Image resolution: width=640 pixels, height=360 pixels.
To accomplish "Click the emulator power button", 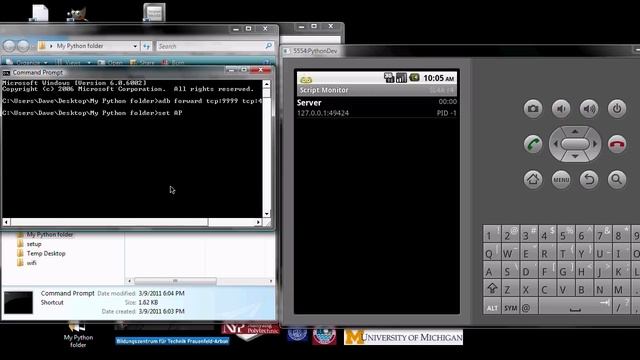I will pos(617,109).
